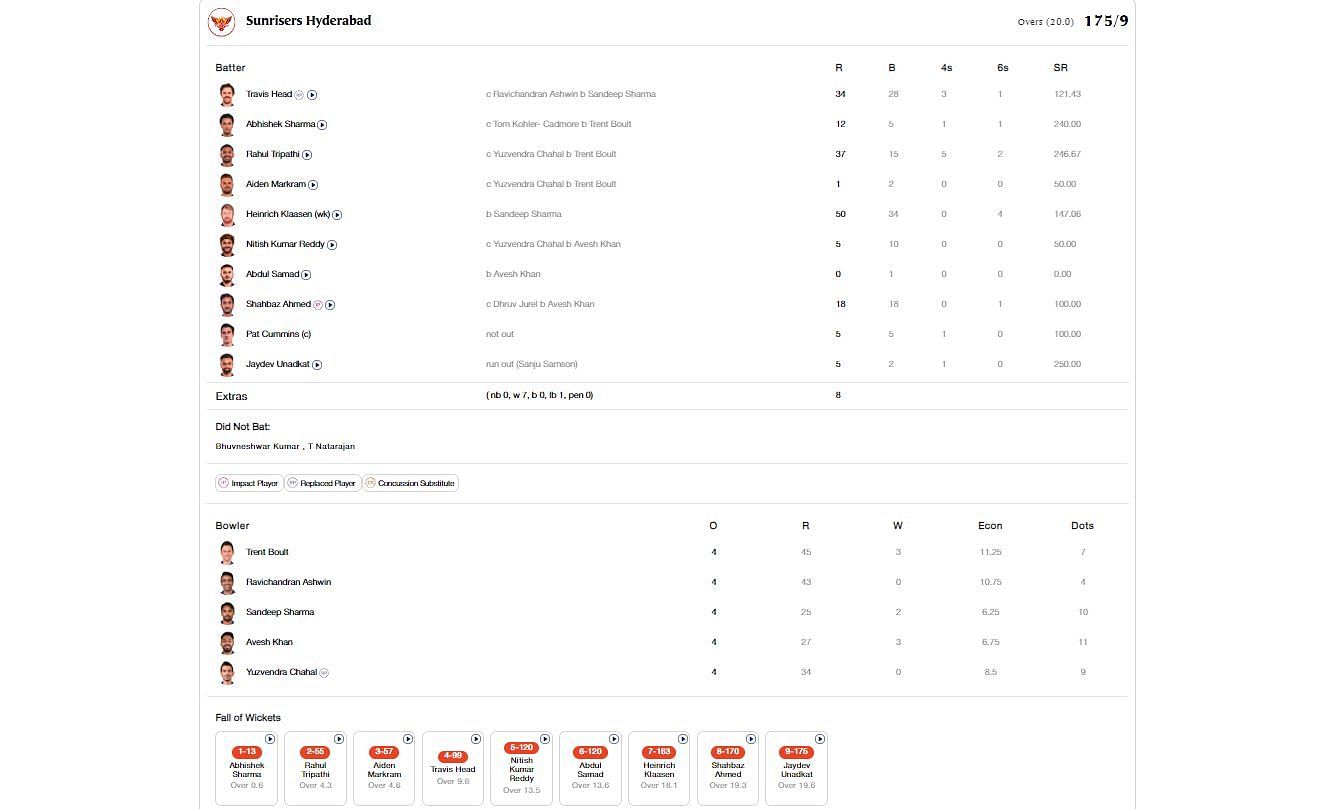
Task: Click the Dots column header
Action: [x=1082, y=526]
